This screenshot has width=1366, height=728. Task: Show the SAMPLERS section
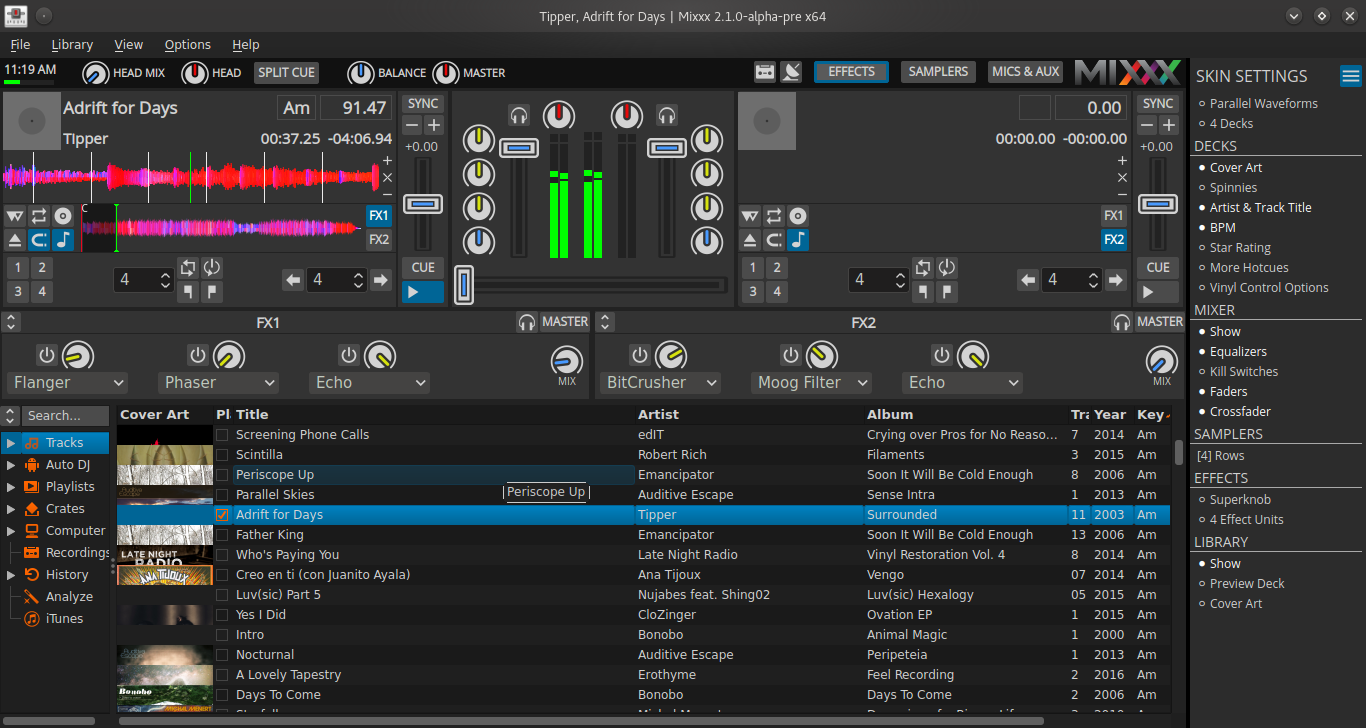pyautogui.click(x=938, y=72)
